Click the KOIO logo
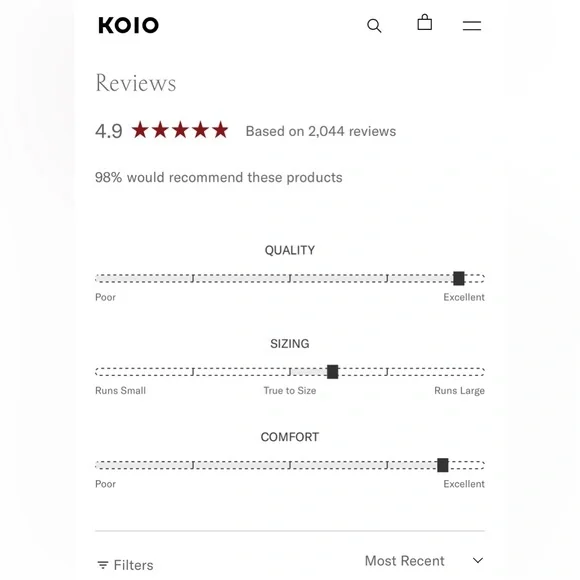Viewport: 580px width, 580px height. [x=128, y=26]
